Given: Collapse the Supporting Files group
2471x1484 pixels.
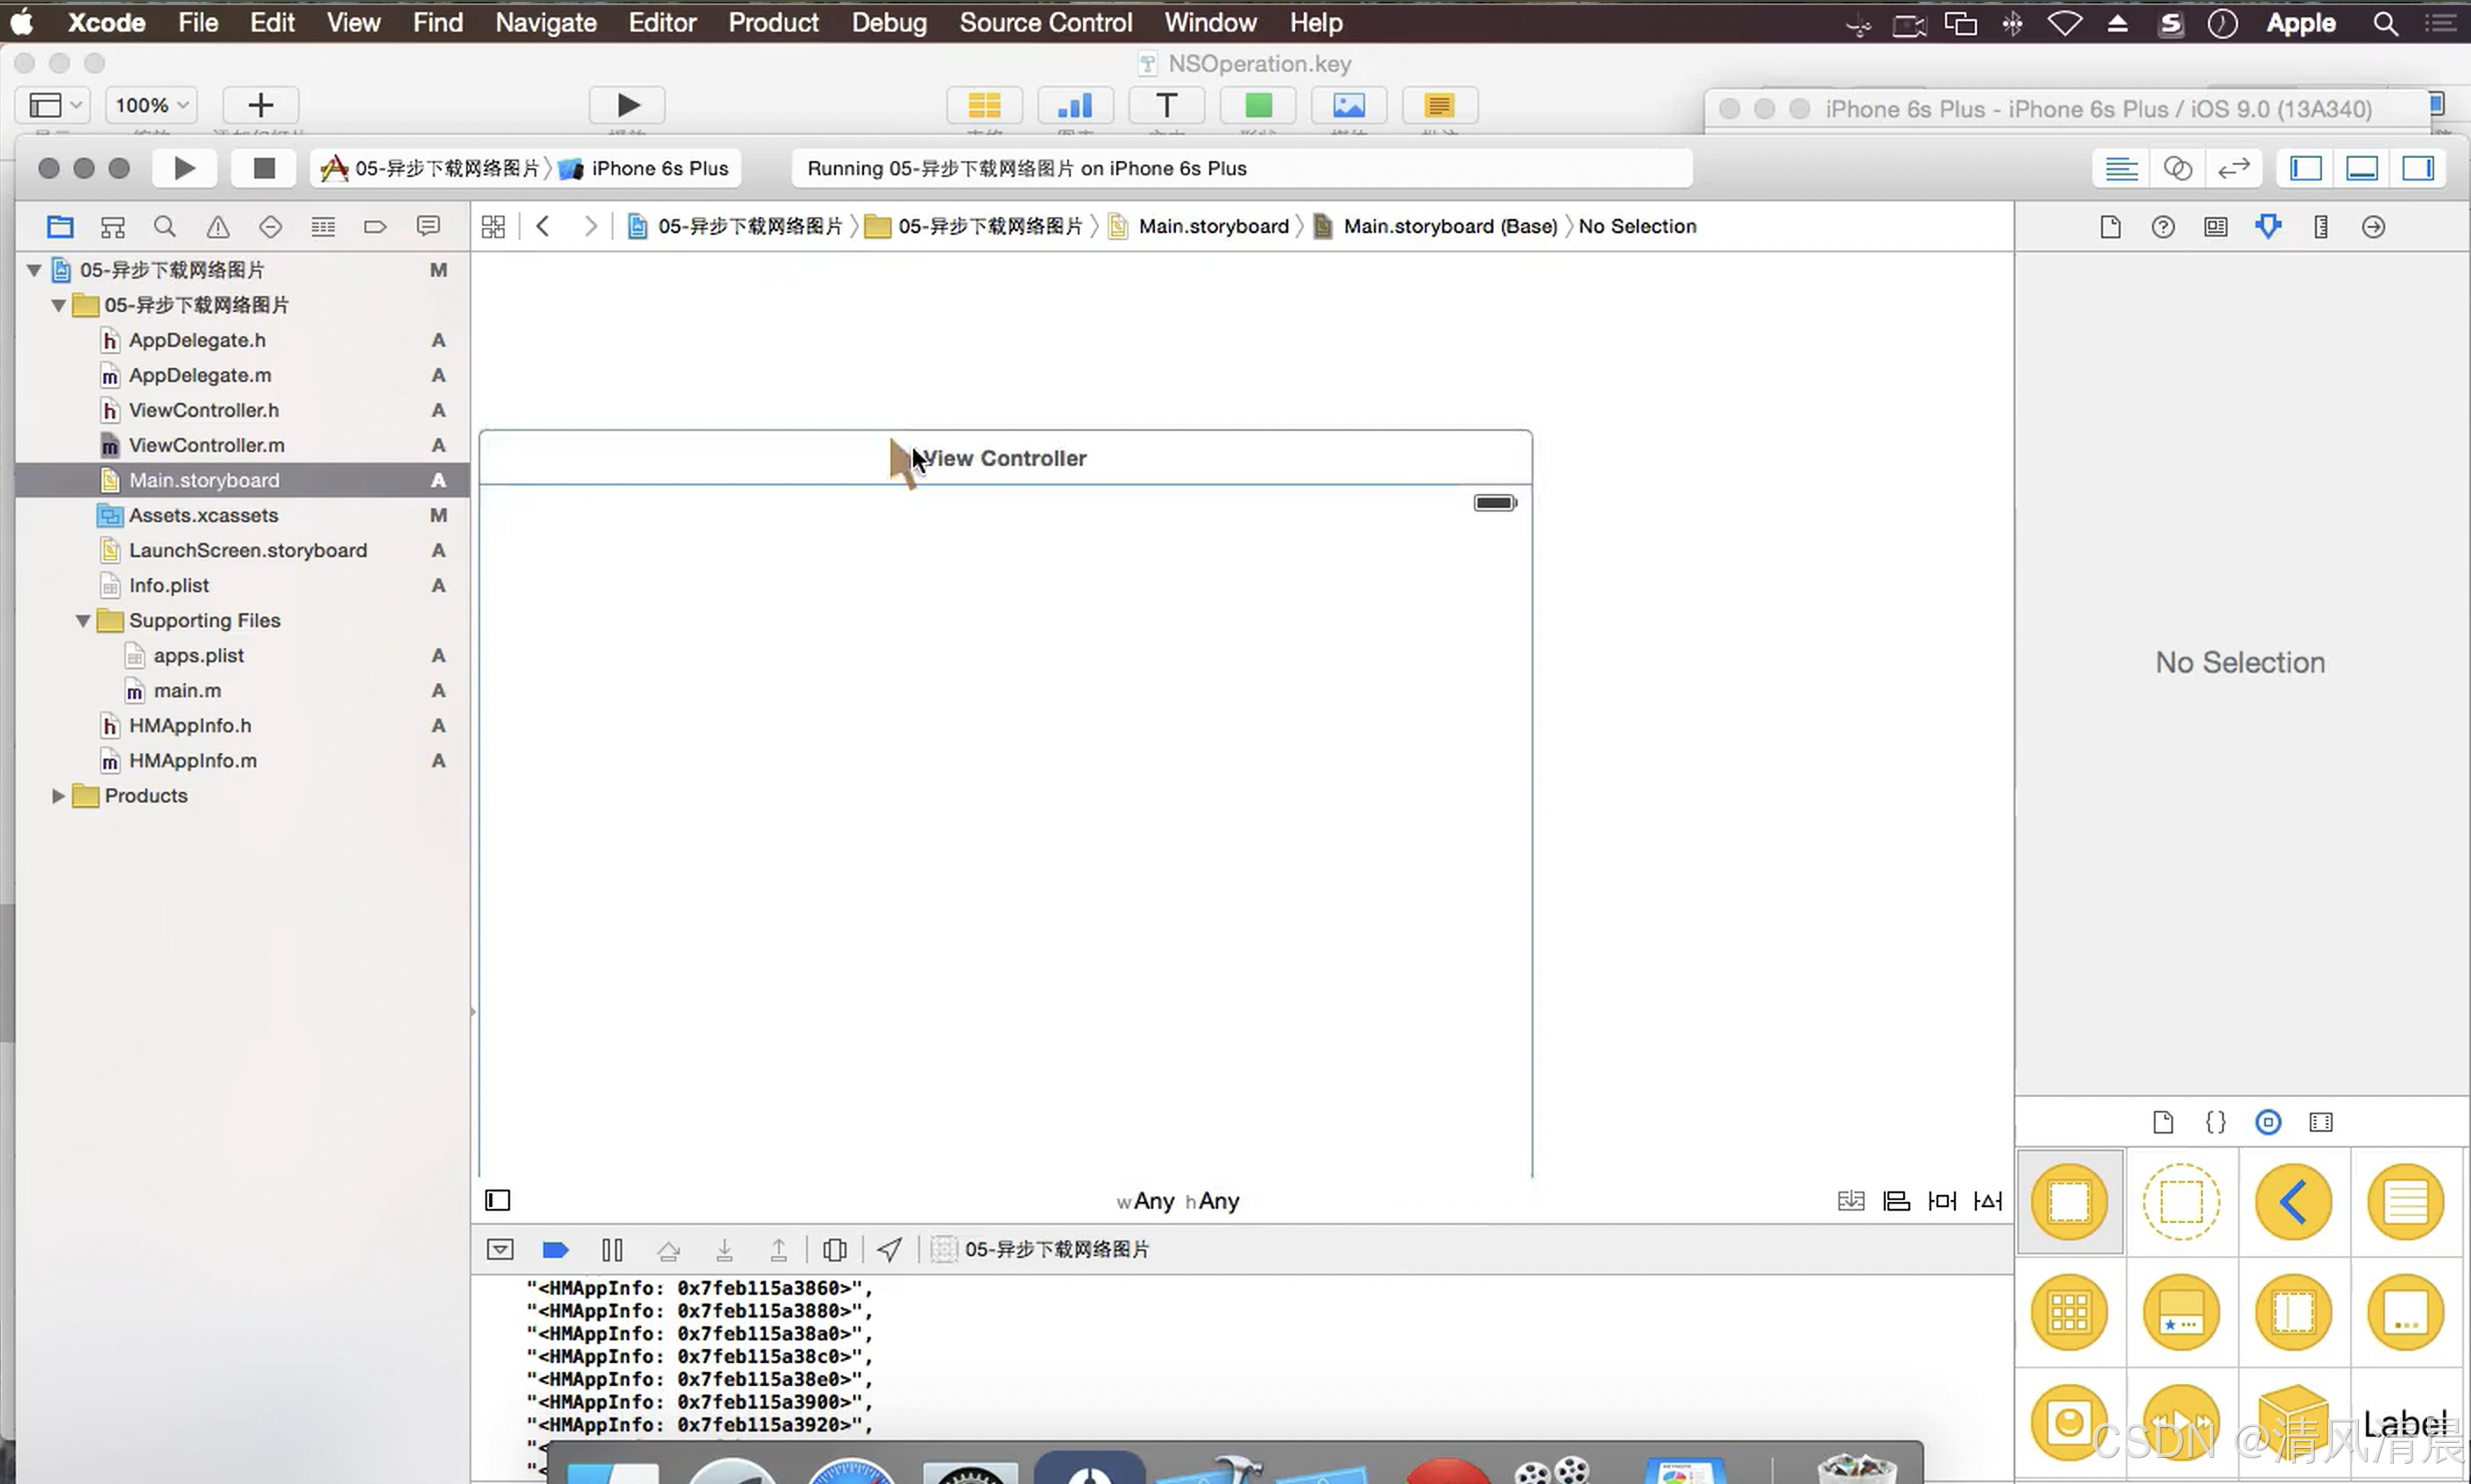Looking at the screenshot, I should coord(83,621).
